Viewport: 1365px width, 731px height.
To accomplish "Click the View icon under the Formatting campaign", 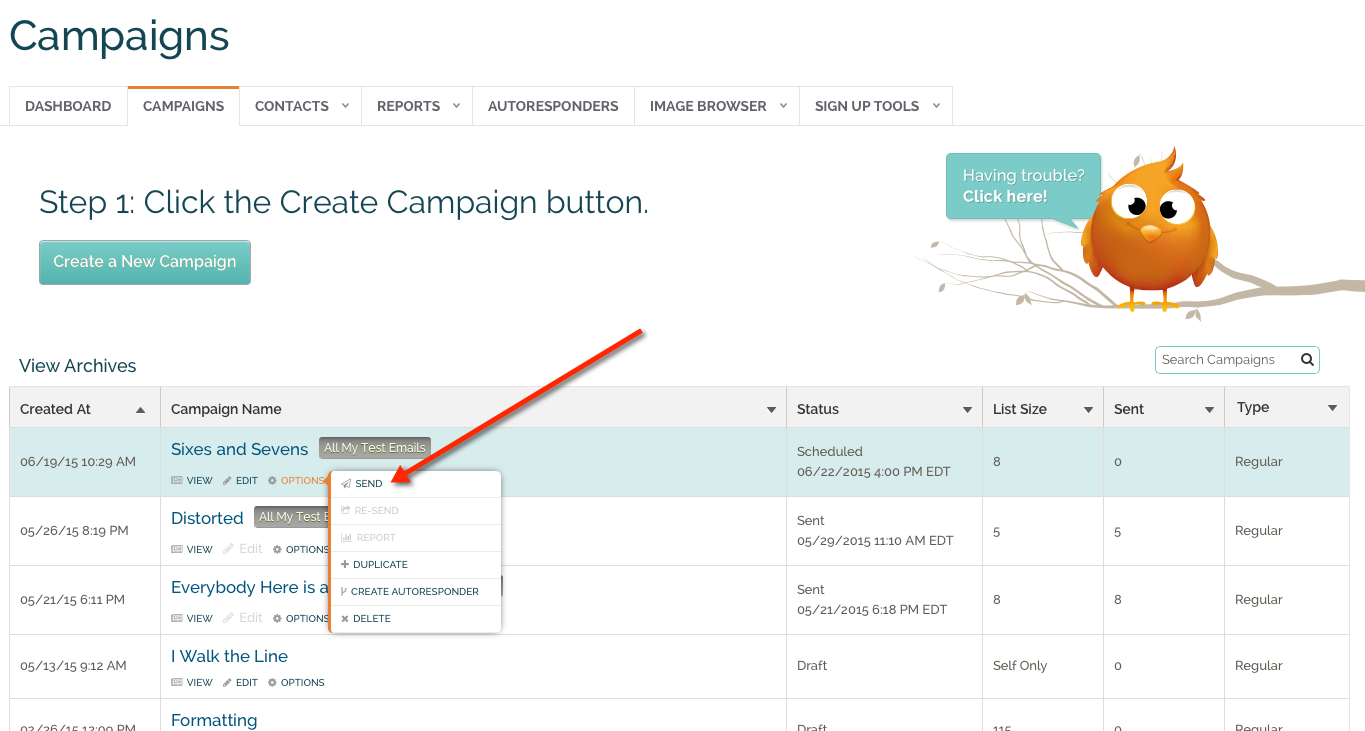I will (x=178, y=730).
